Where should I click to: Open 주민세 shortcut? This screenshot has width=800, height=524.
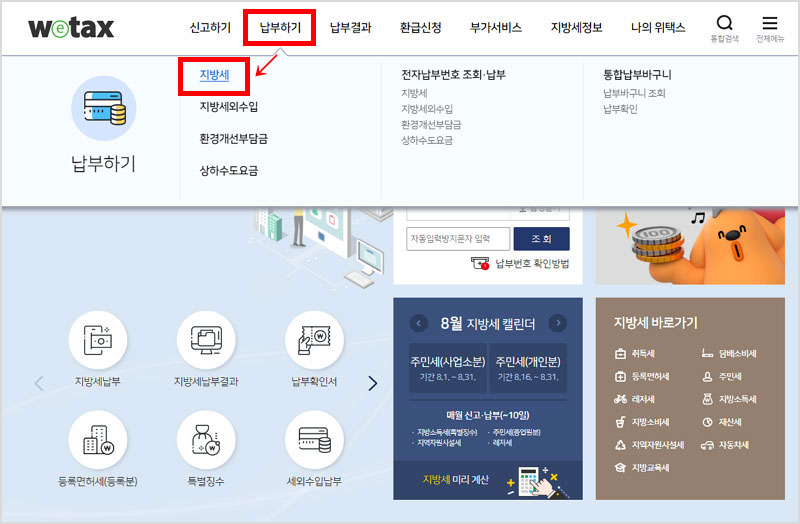721,377
